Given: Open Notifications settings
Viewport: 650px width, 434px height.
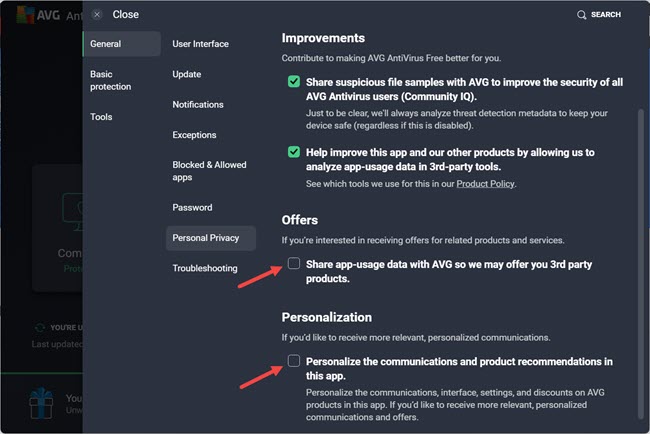Looking at the screenshot, I should click(x=198, y=105).
